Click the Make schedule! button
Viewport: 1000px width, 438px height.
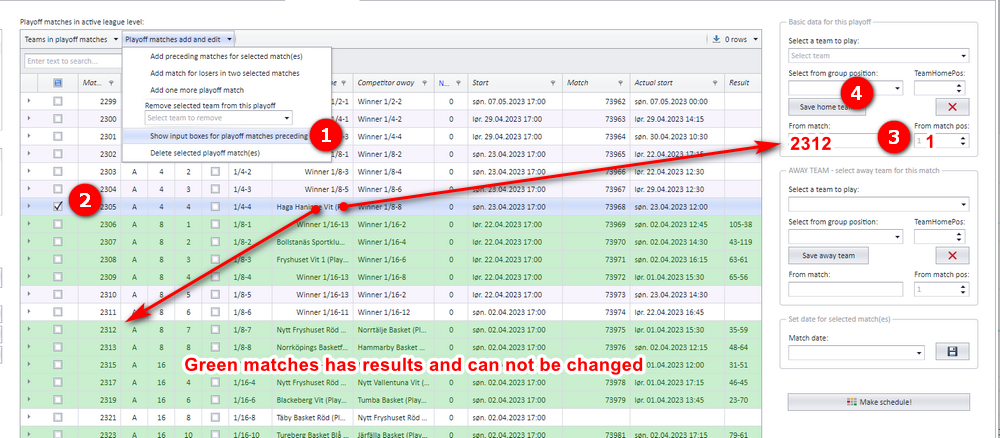click(x=878, y=402)
